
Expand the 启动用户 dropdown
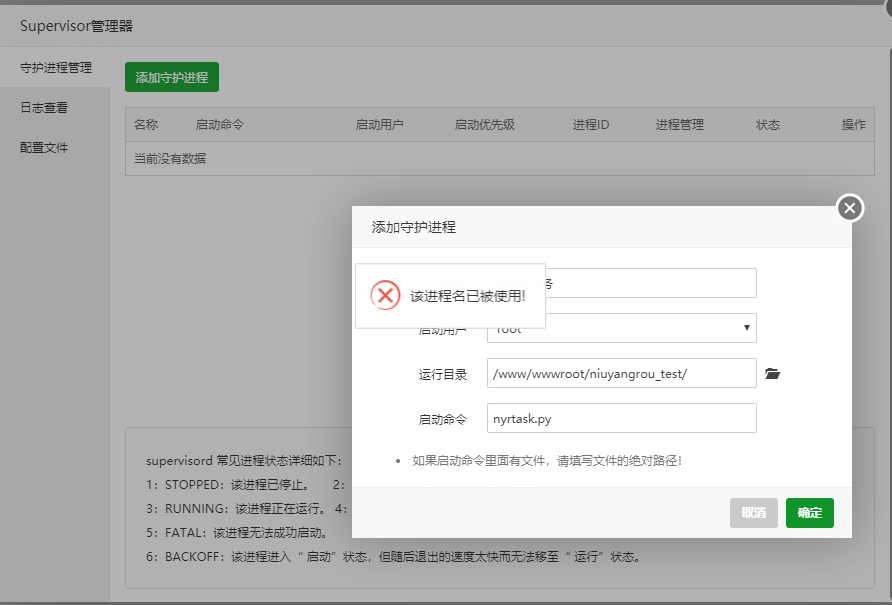622,328
